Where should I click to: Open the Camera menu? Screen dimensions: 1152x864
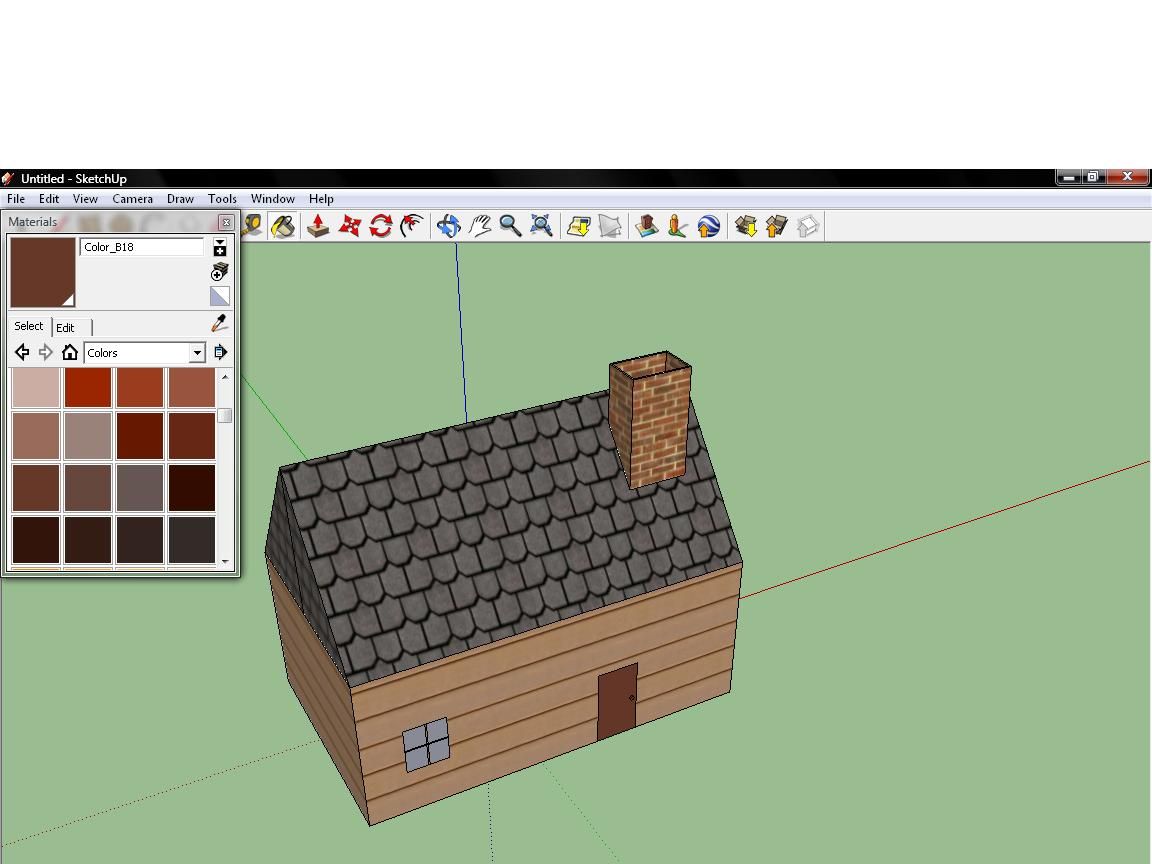pyautogui.click(x=132, y=199)
